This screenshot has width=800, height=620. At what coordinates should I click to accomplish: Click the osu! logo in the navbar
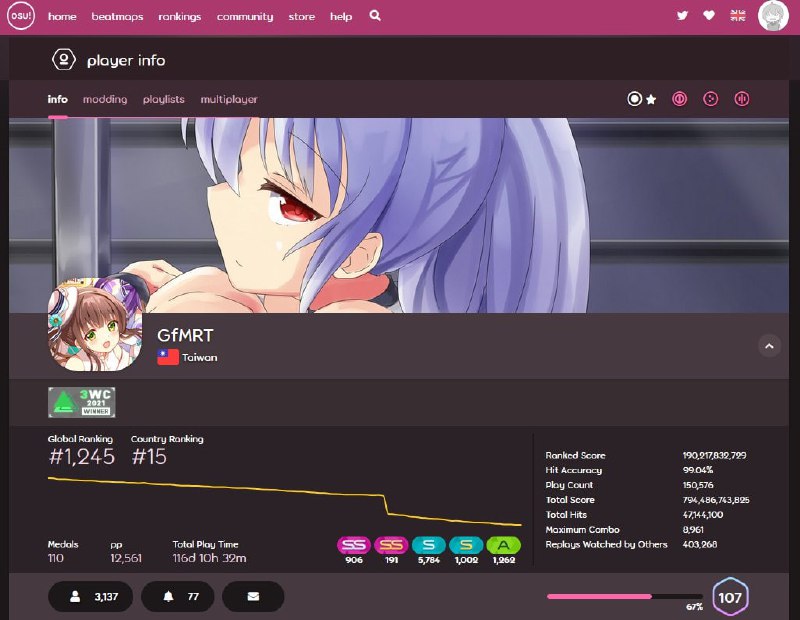[x=20, y=16]
